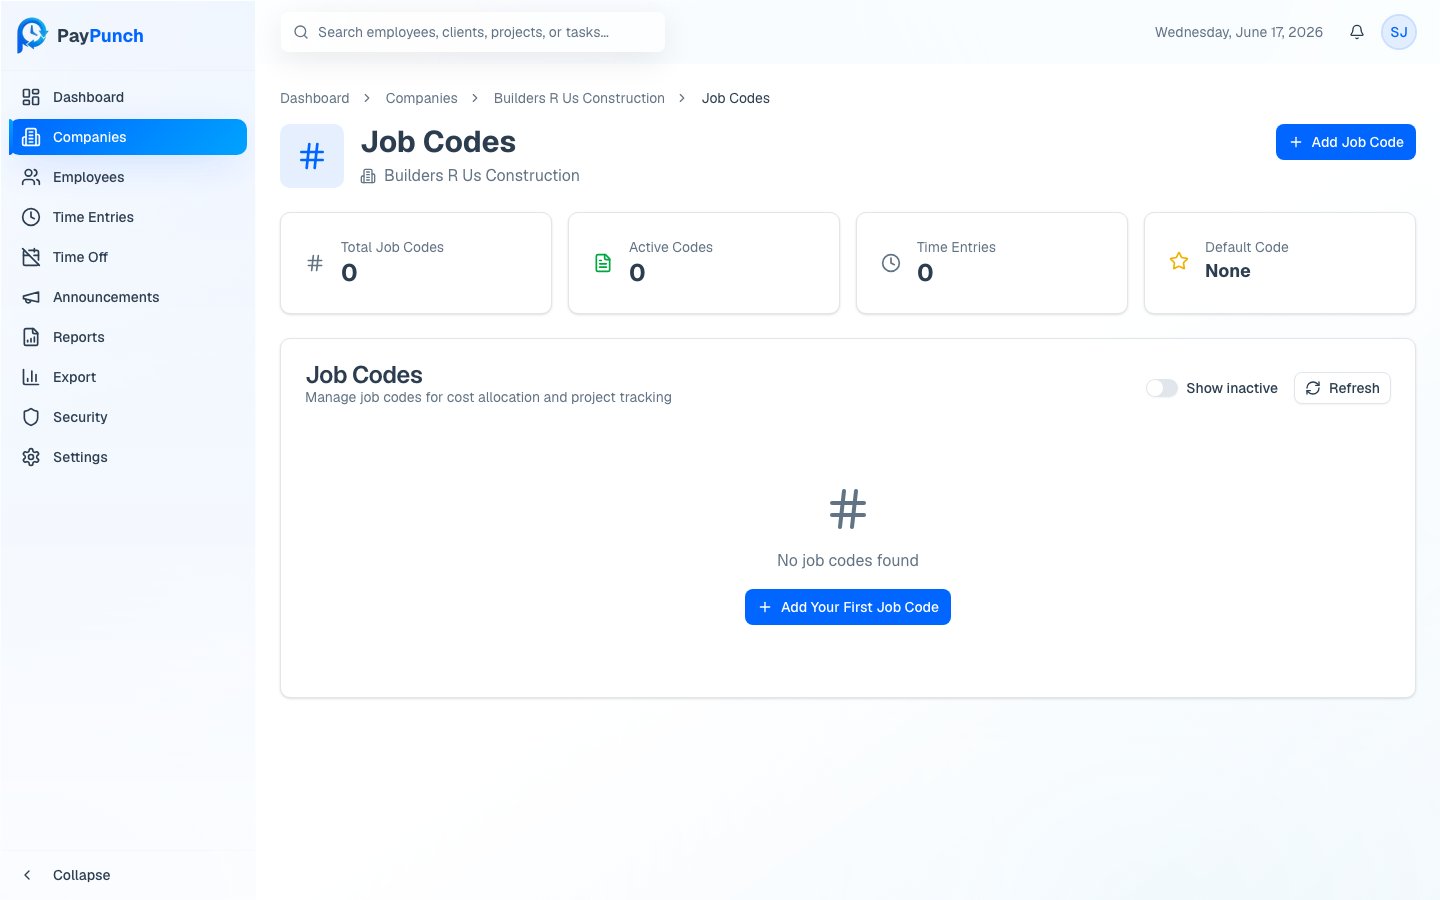The height and width of the screenshot is (900, 1440).
Task: Click the building icon beside the company name
Action: coord(368,176)
